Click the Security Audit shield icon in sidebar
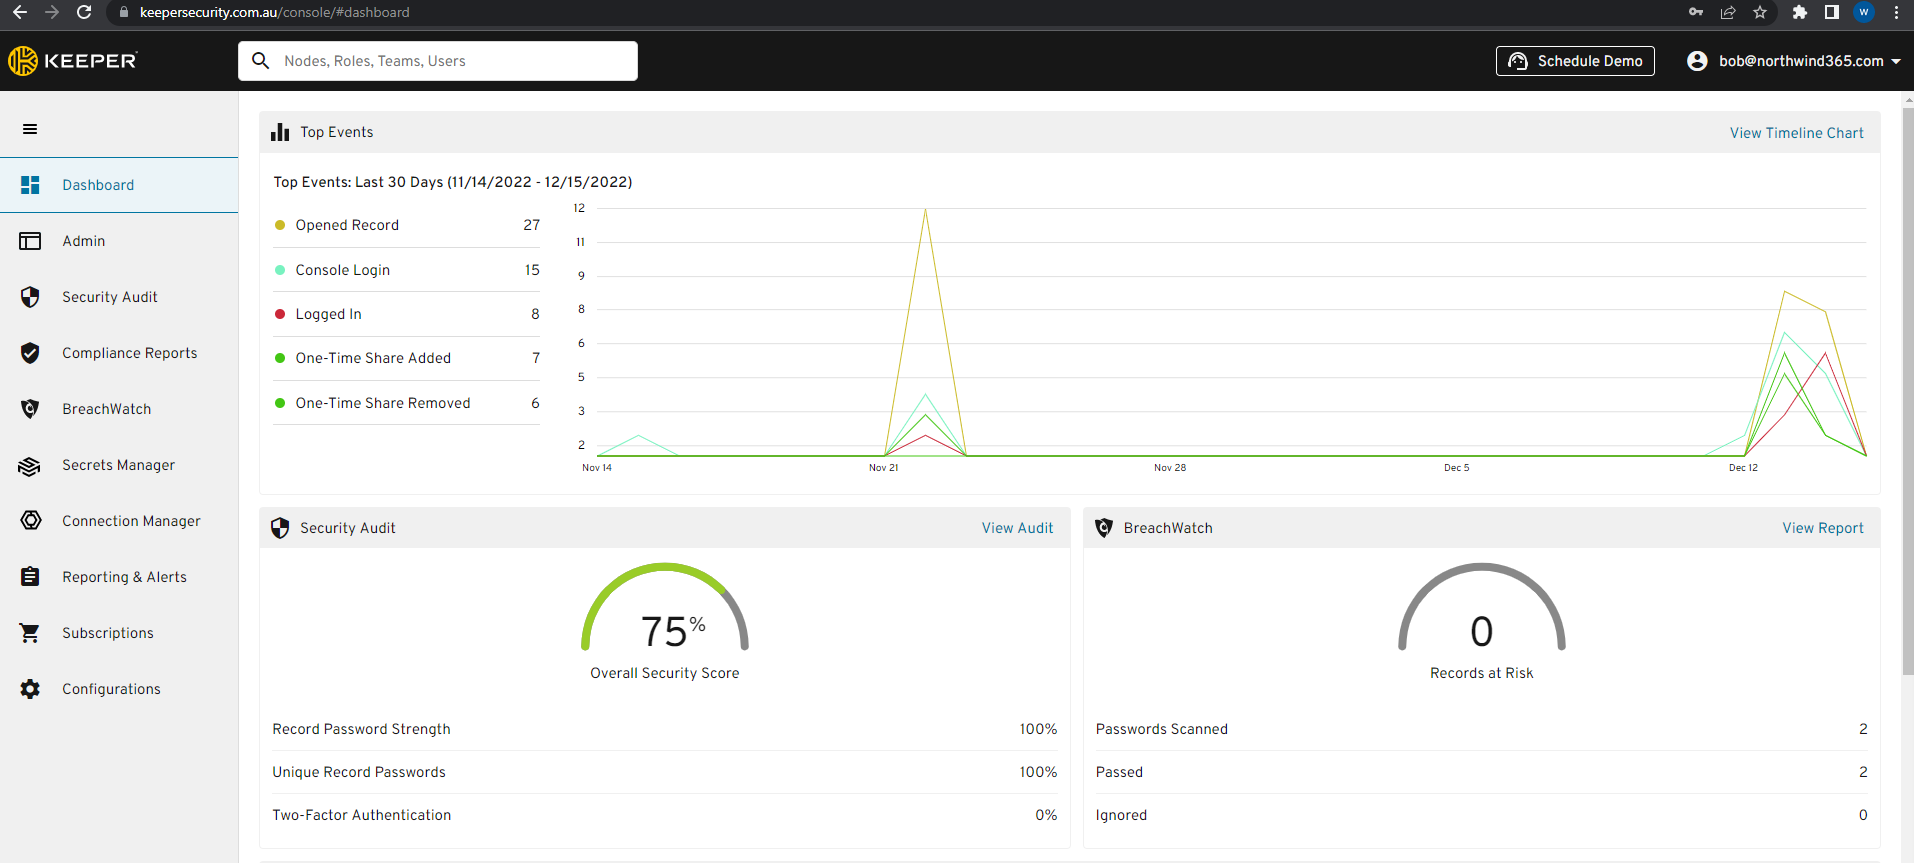The width and height of the screenshot is (1914, 863). pyautogui.click(x=30, y=297)
